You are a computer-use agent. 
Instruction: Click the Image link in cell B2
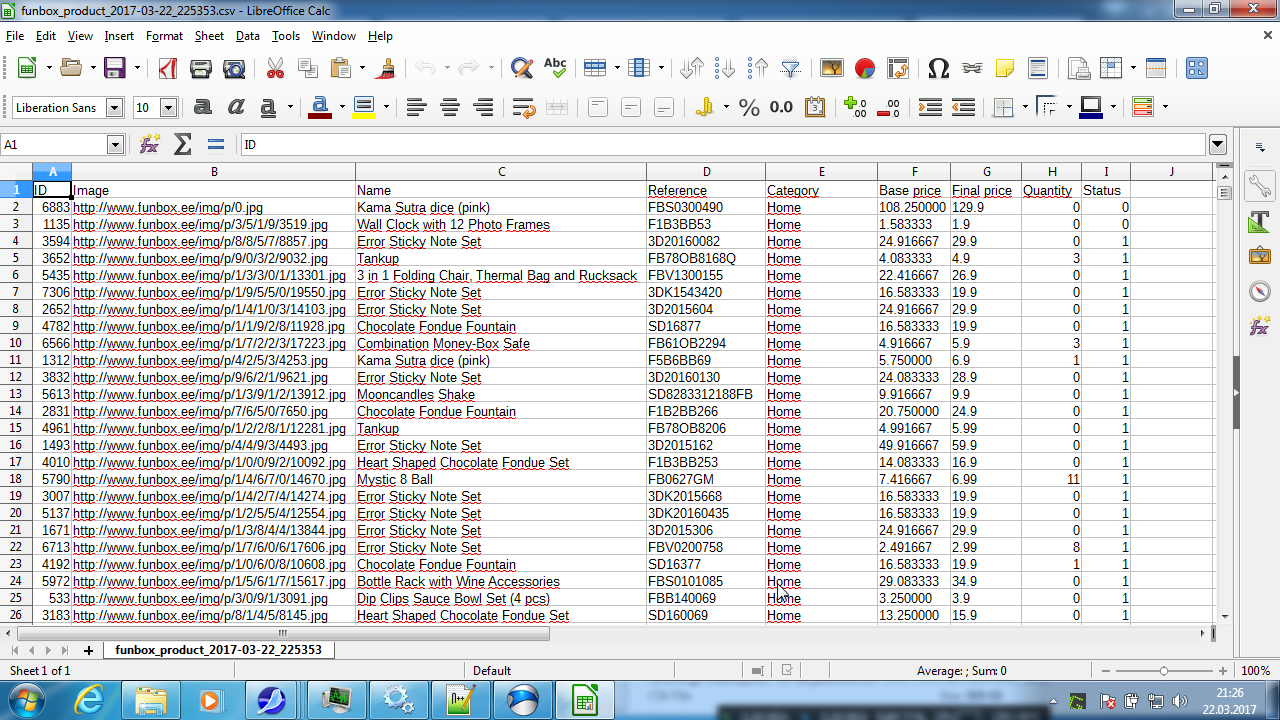click(x=168, y=208)
